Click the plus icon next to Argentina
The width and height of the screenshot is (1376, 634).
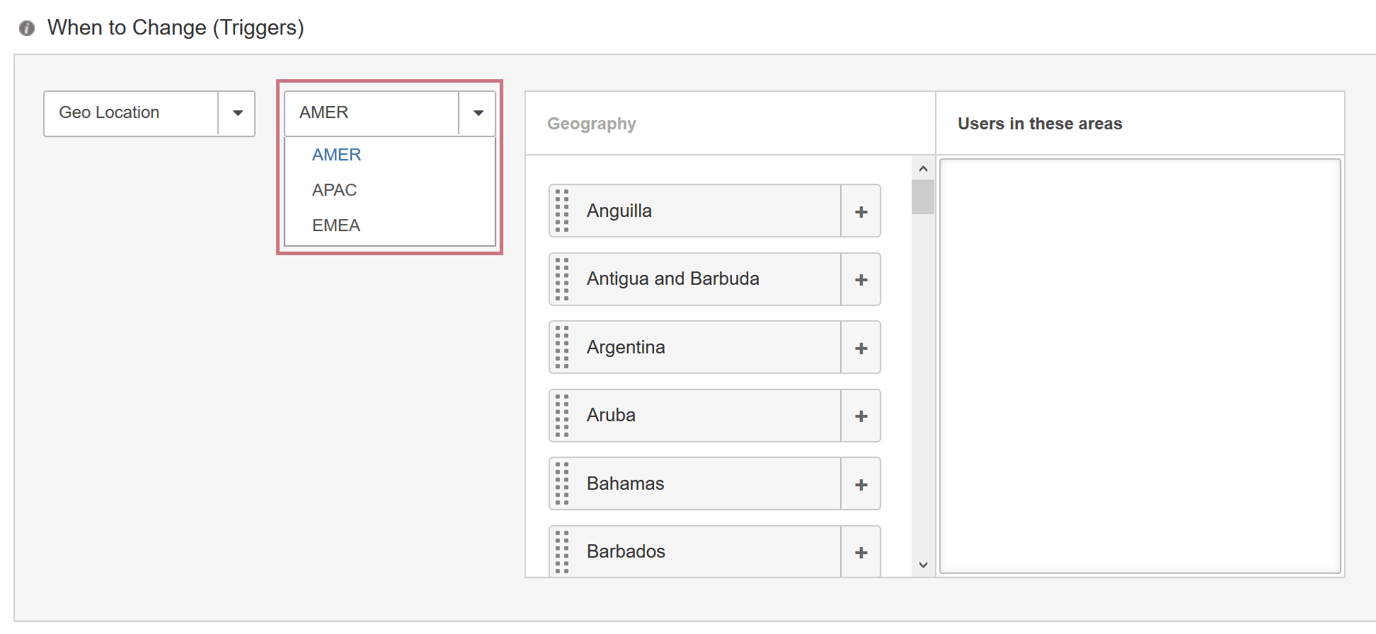click(860, 348)
